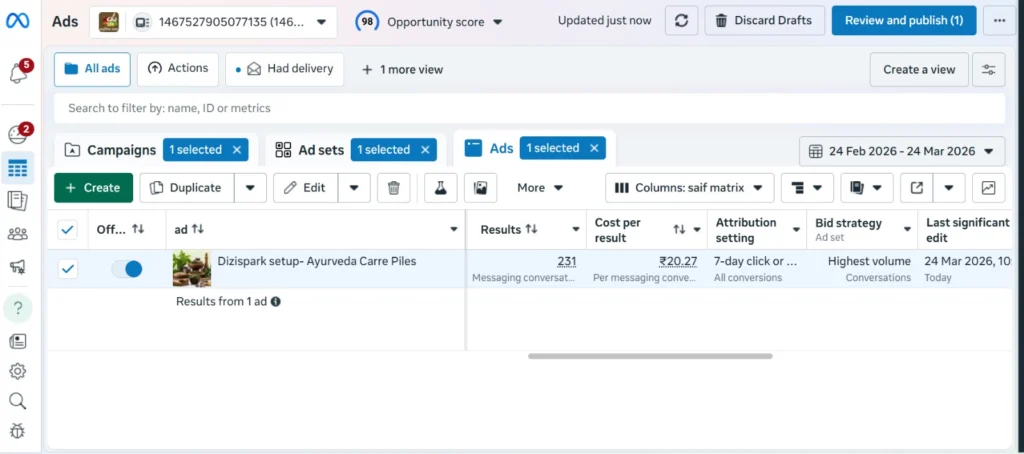
Task: Open the date range 24 Feb - 24 Mar picker
Action: (x=902, y=152)
